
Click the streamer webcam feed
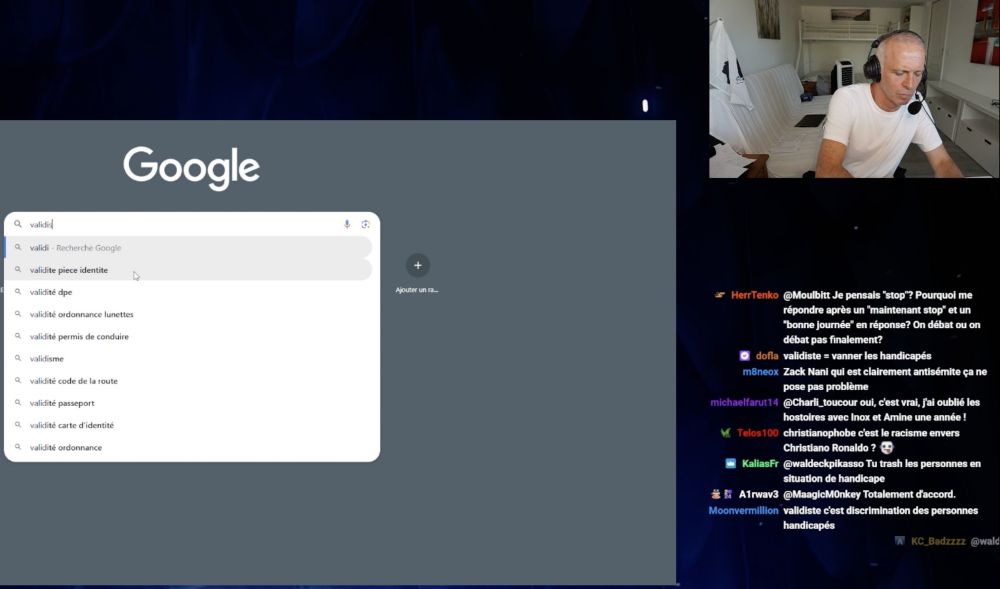point(854,89)
